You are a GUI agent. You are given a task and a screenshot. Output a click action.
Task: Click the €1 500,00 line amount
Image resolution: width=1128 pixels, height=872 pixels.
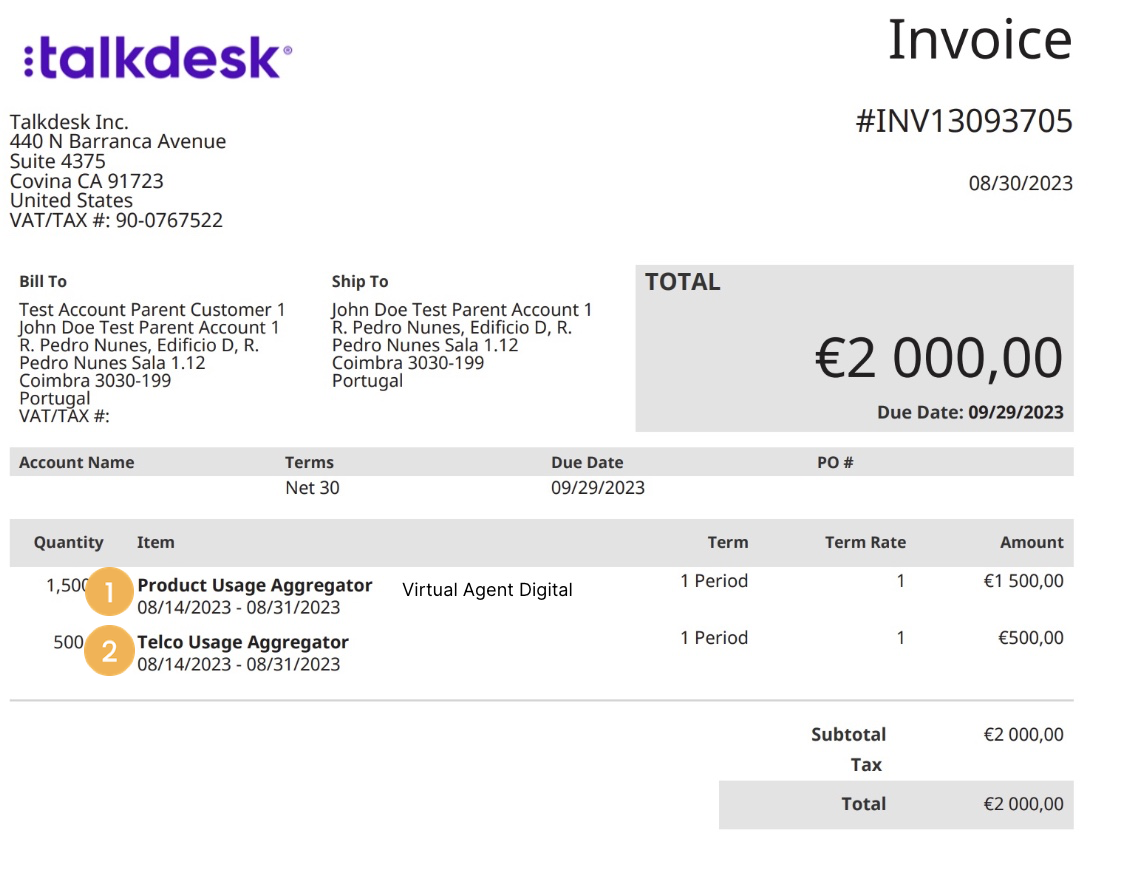click(x=1023, y=581)
